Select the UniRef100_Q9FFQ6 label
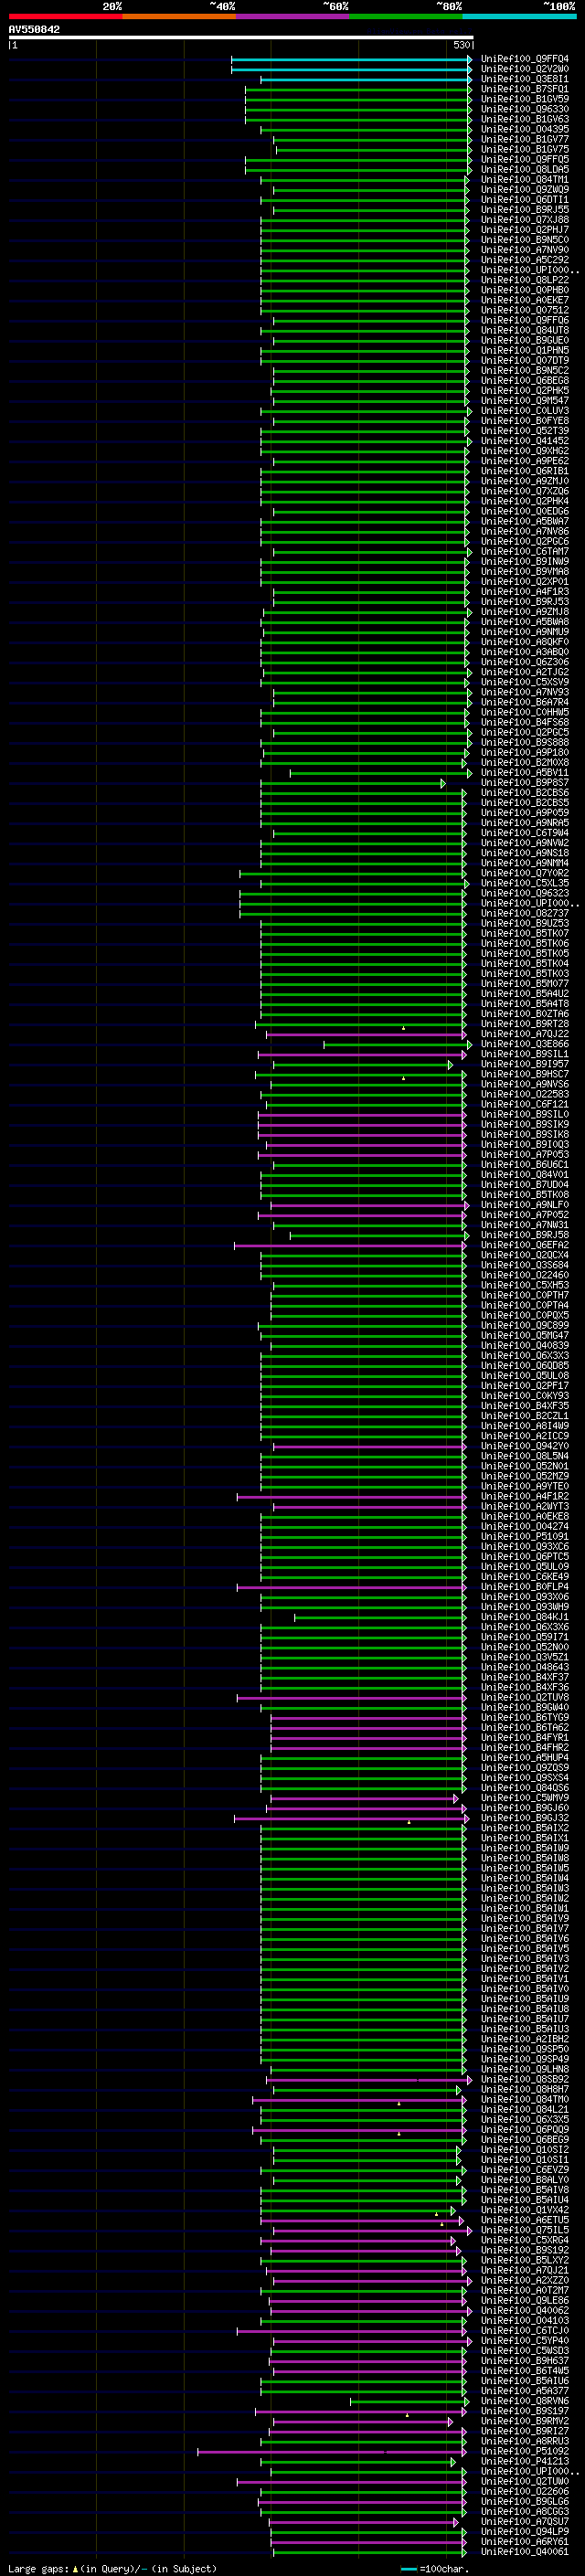Image resolution: width=585 pixels, height=2576 pixels. pos(524,320)
